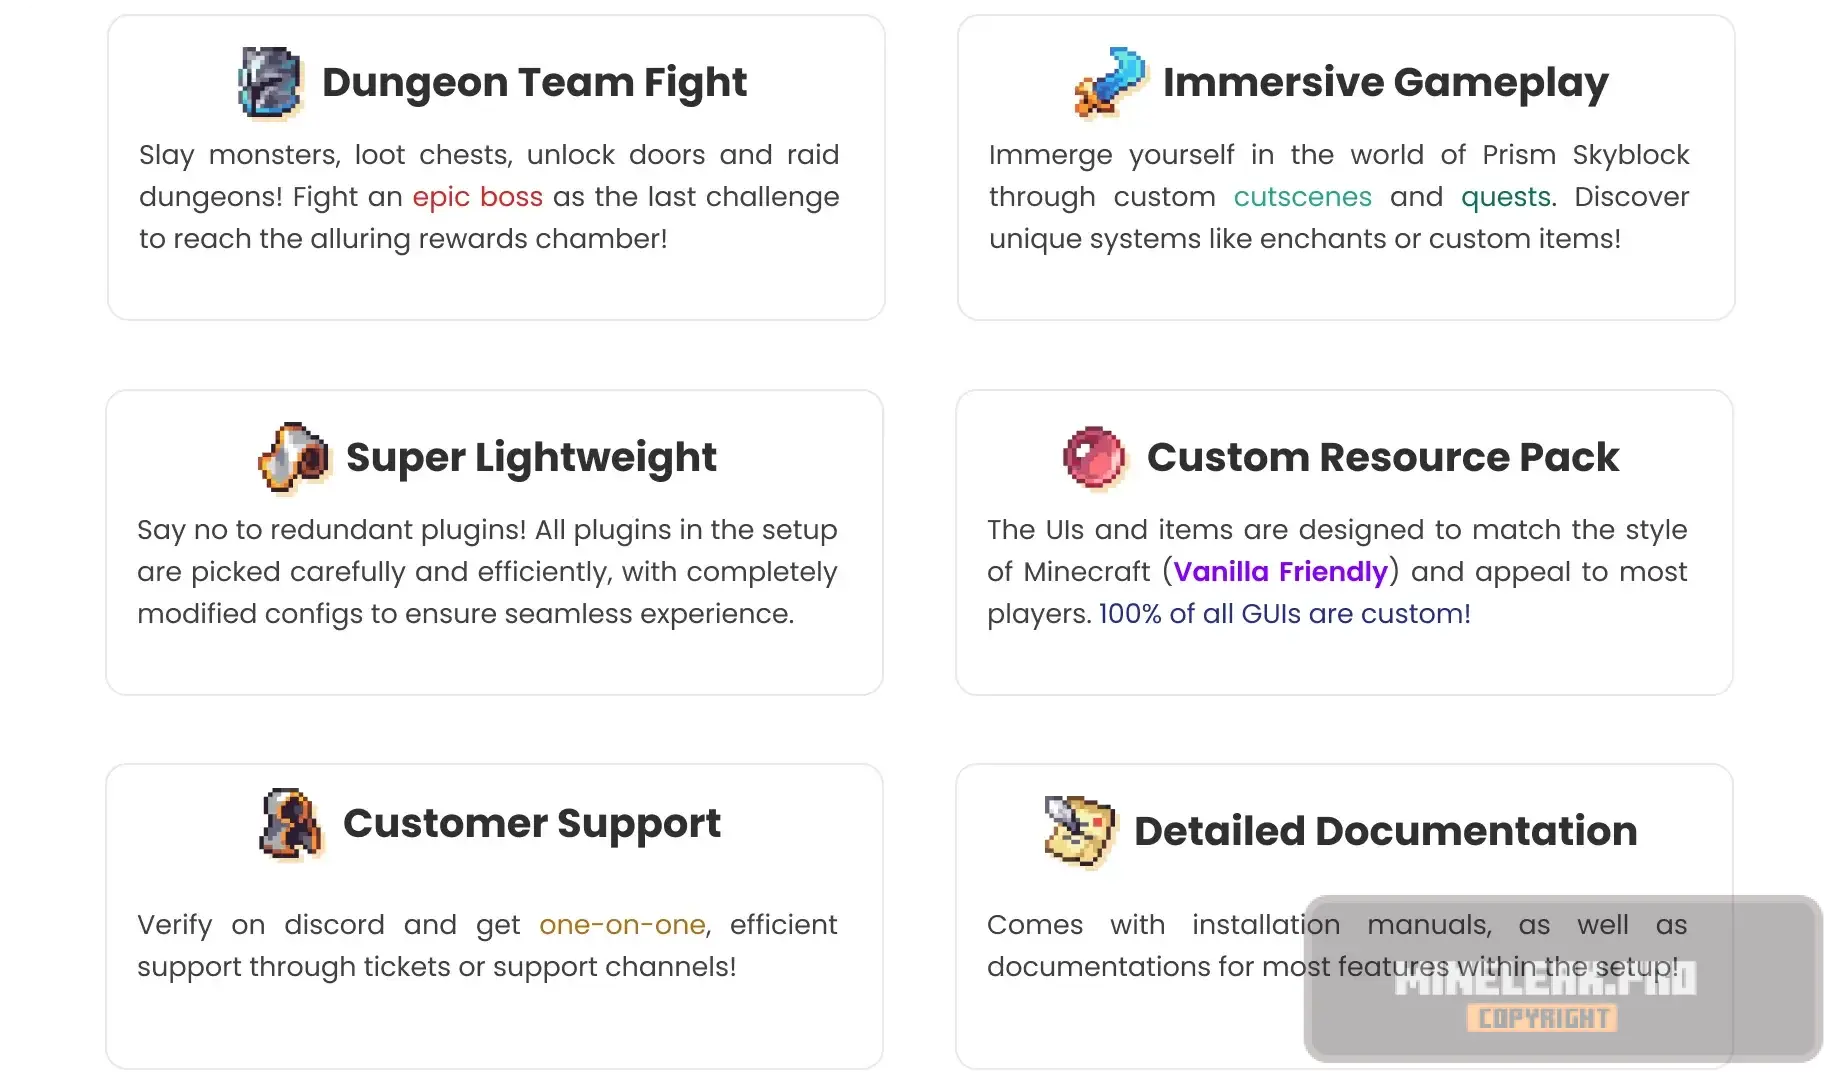
Task: Click the Customer Support heading
Action: pos(532,824)
